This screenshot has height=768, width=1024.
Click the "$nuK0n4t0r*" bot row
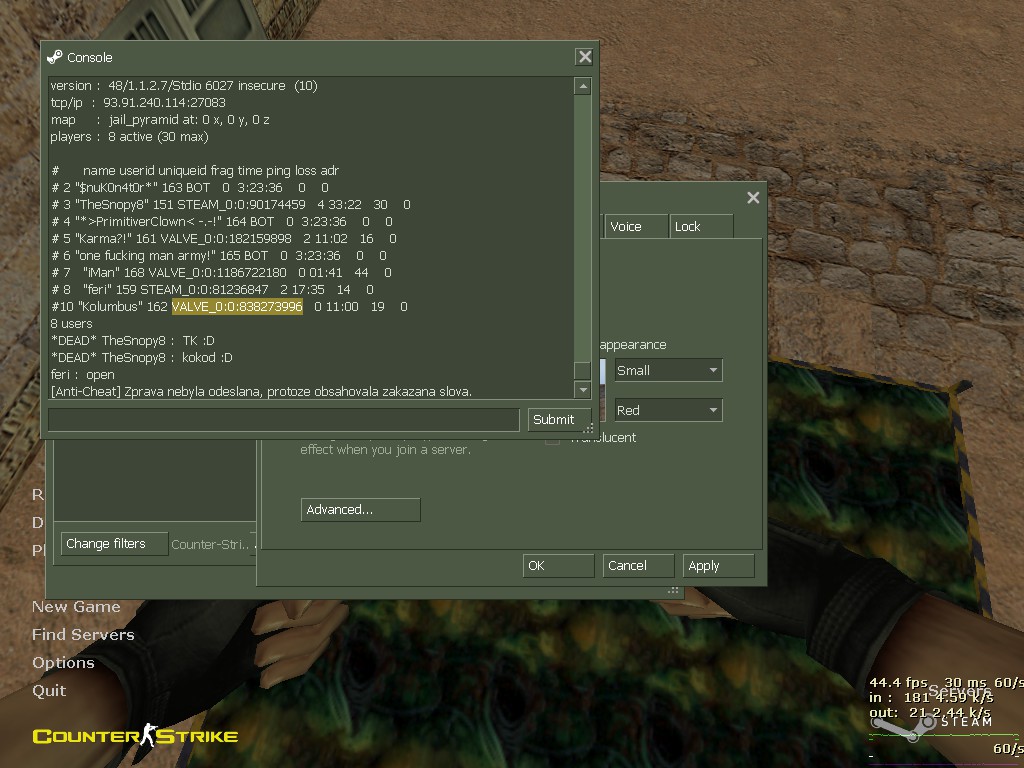pos(190,188)
